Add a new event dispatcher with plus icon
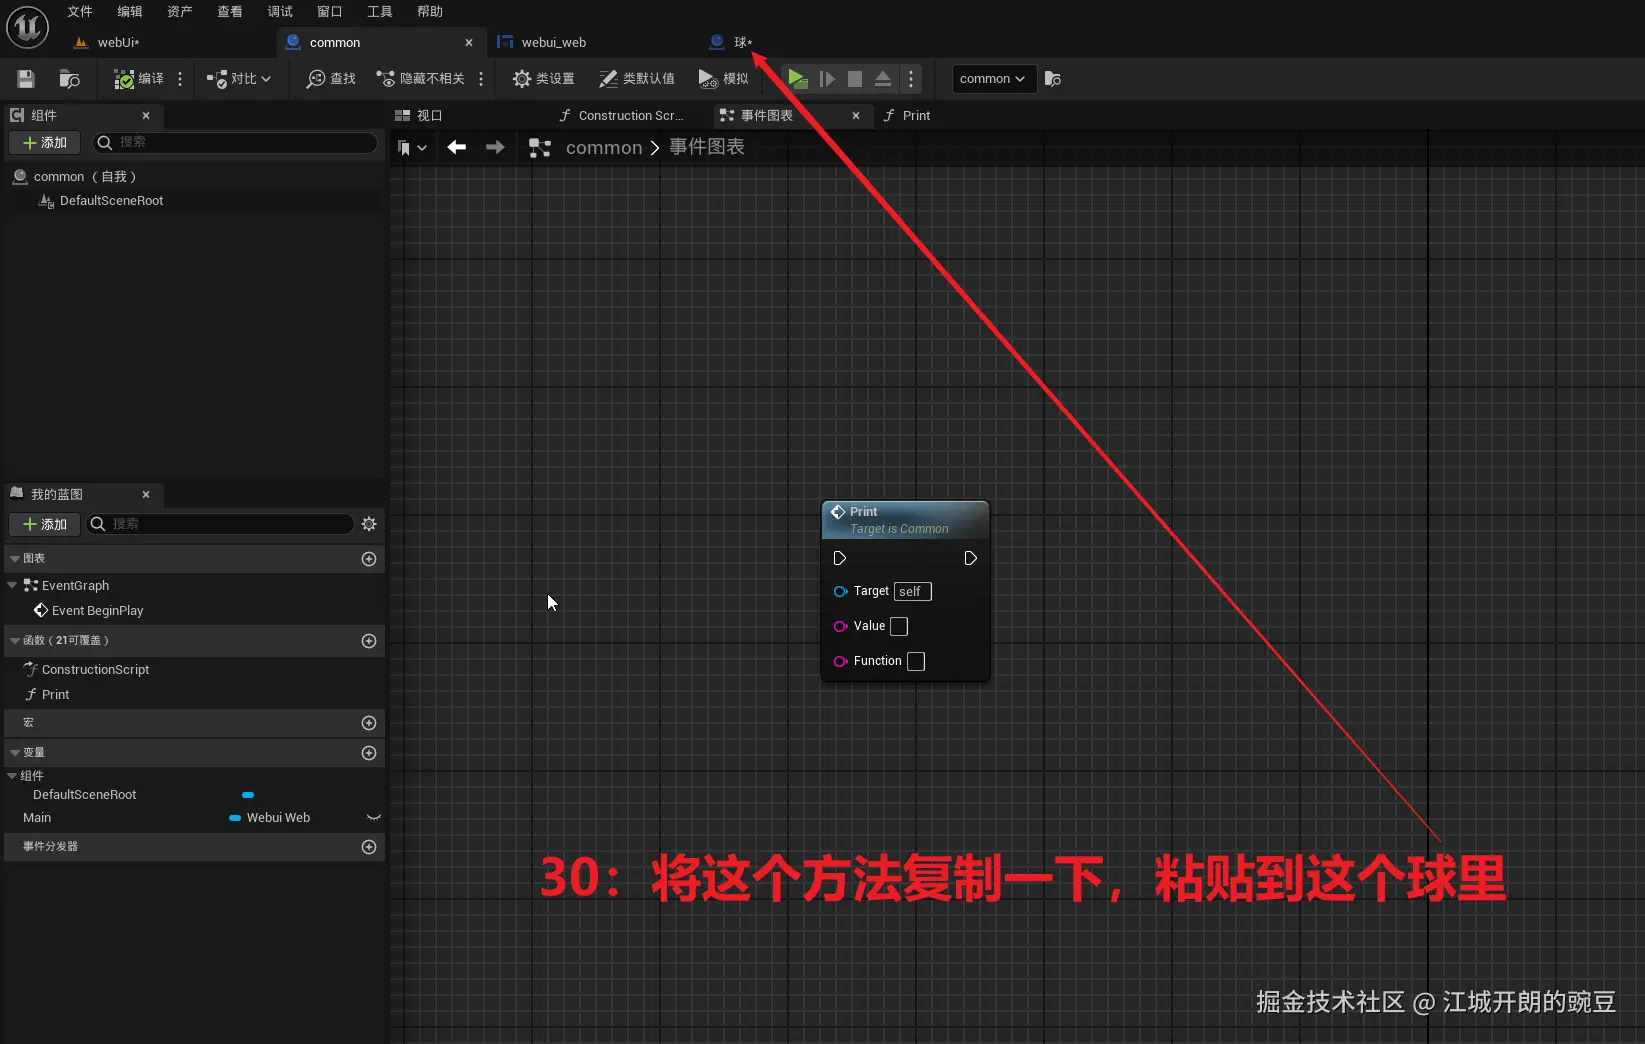The height and width of the screenshot is (1044, 1645). (x=369, y=847)
